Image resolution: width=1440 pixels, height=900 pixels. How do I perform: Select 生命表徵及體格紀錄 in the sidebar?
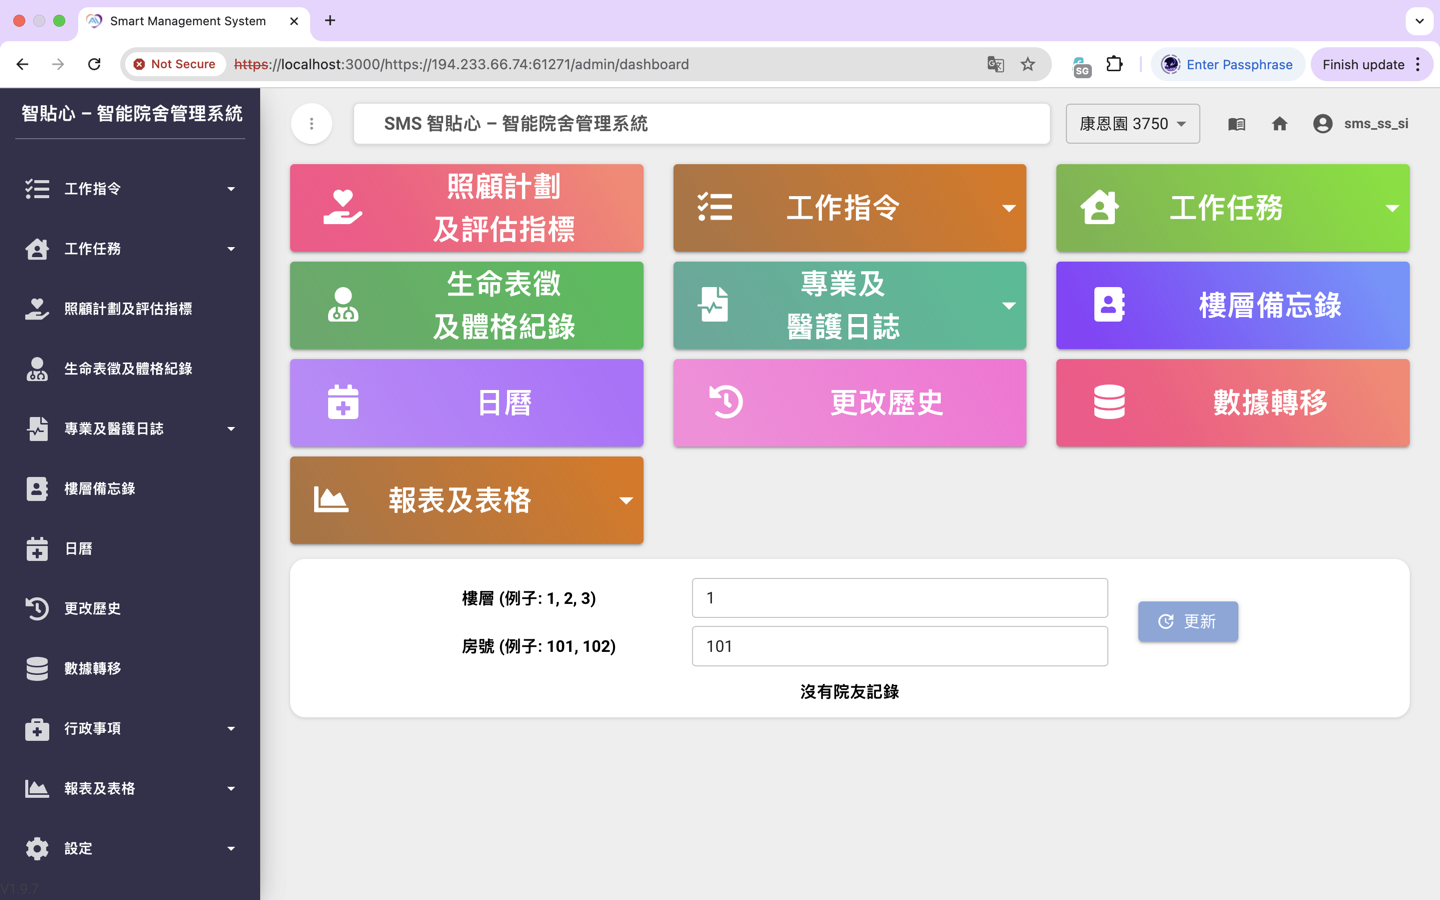[130, 369]
